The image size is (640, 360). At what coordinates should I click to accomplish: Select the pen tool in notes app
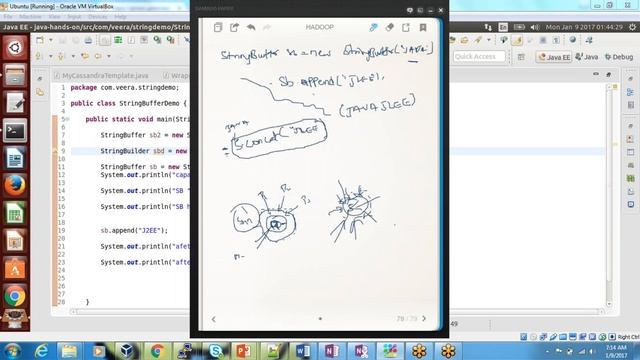pos(373,27)
